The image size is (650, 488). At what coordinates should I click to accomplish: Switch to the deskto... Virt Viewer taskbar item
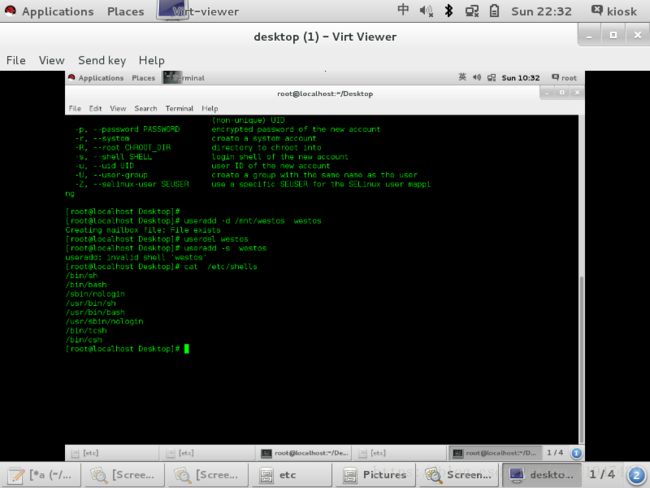click(x=542, y=475)
